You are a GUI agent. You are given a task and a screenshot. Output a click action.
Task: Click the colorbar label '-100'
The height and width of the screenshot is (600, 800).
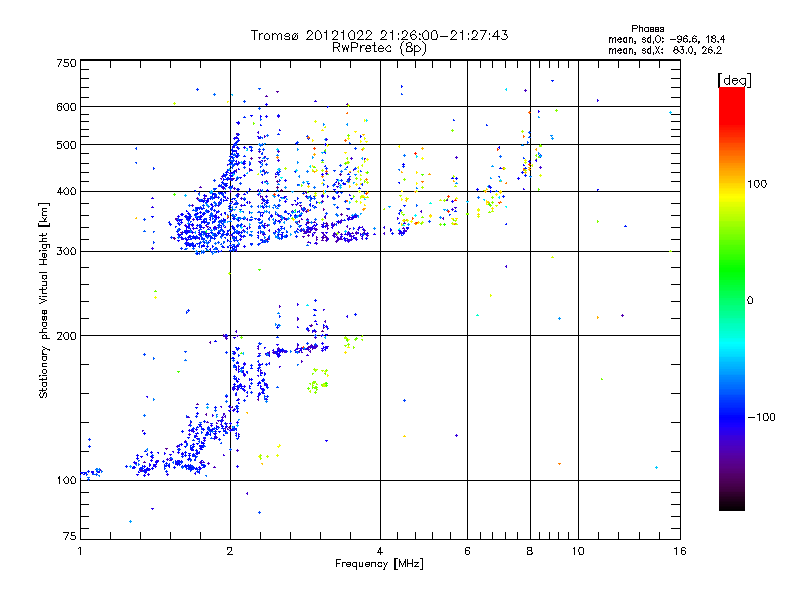click(x=761, y=417)
